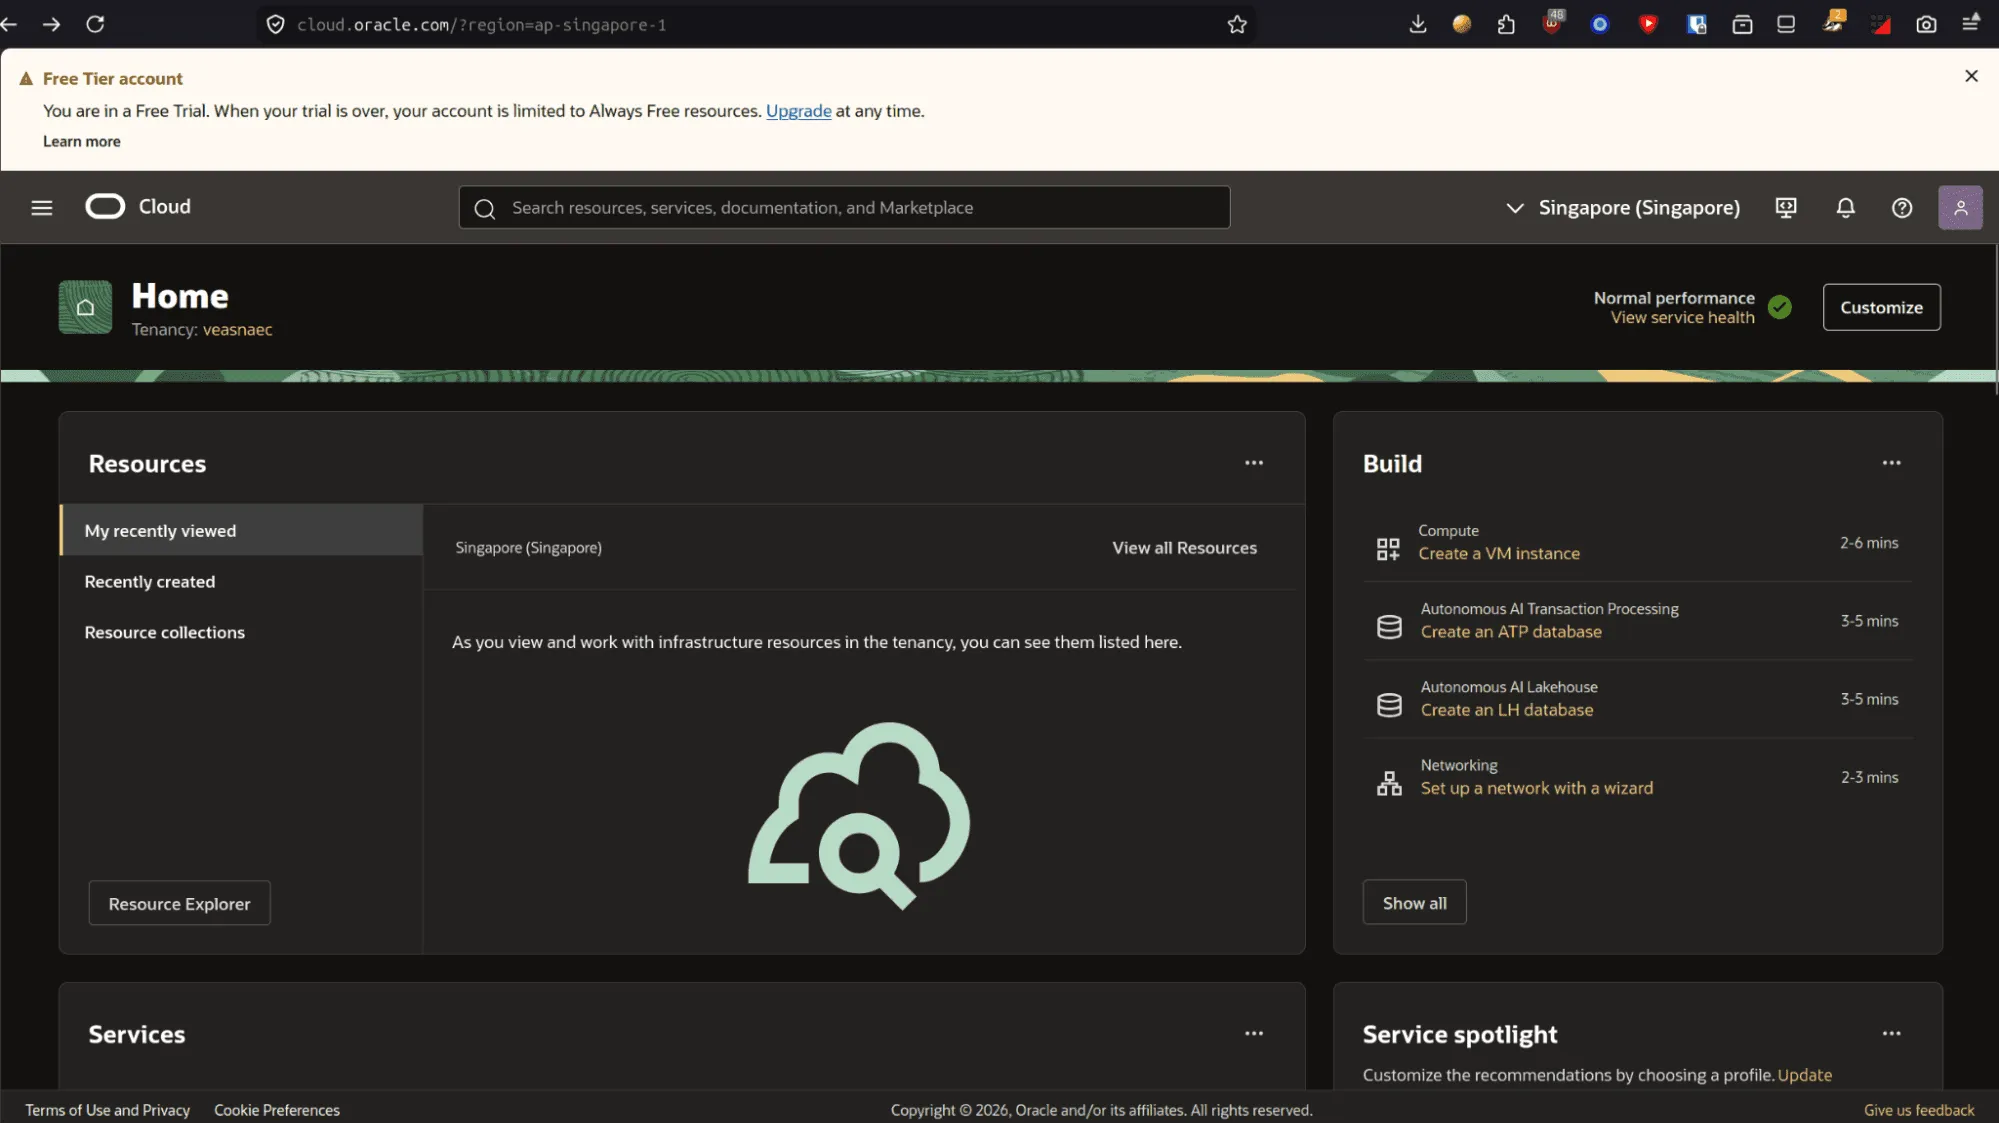Click Create an ATP database
This screenshot has height=1124, width=1999.
[1511, 632]
